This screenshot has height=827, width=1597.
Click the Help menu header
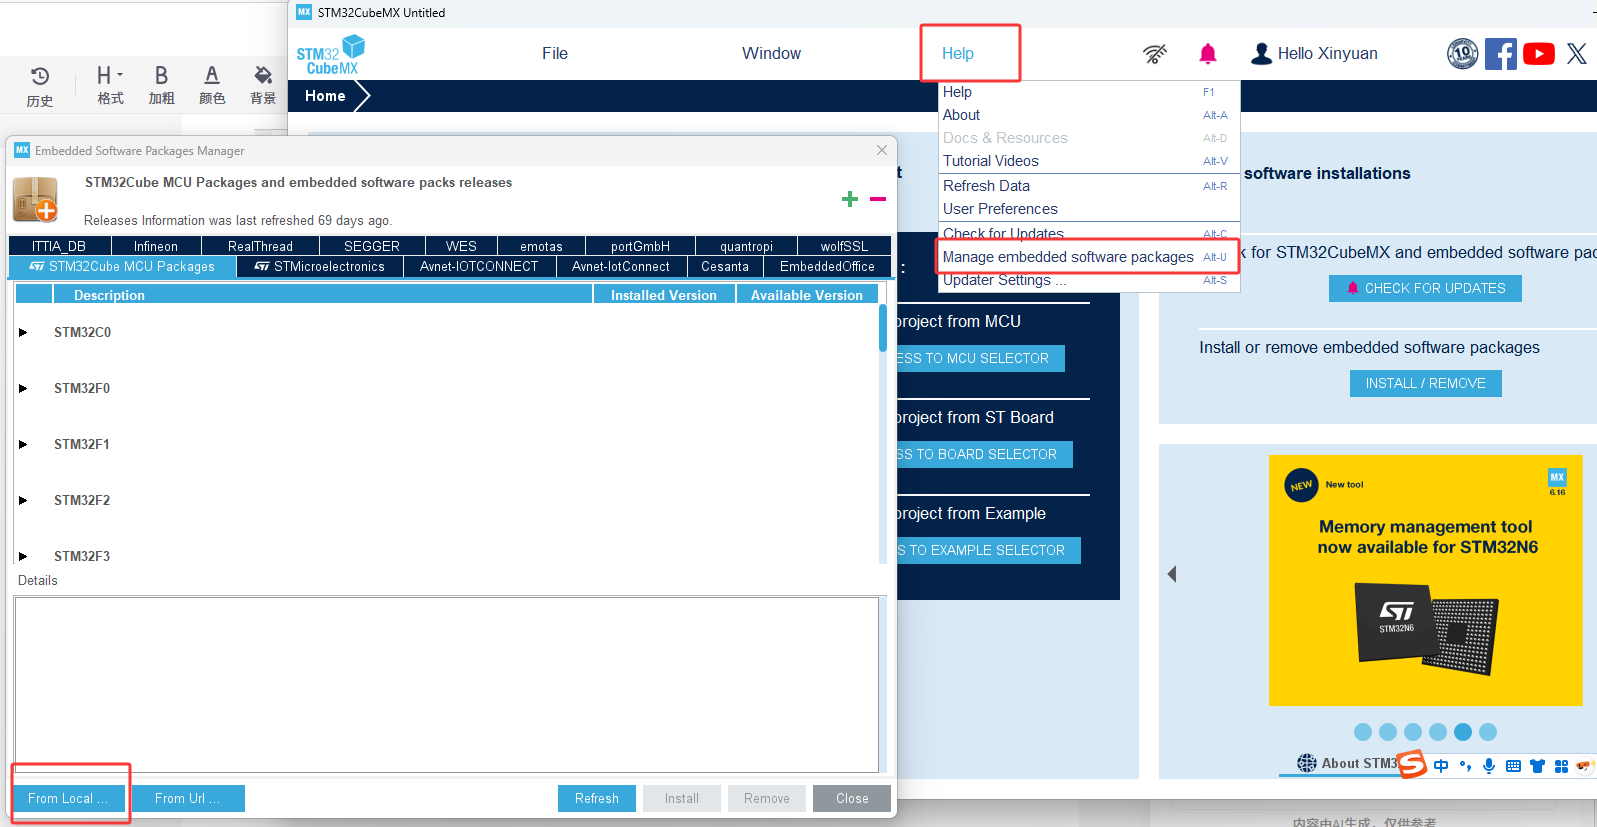coord(958,54)
